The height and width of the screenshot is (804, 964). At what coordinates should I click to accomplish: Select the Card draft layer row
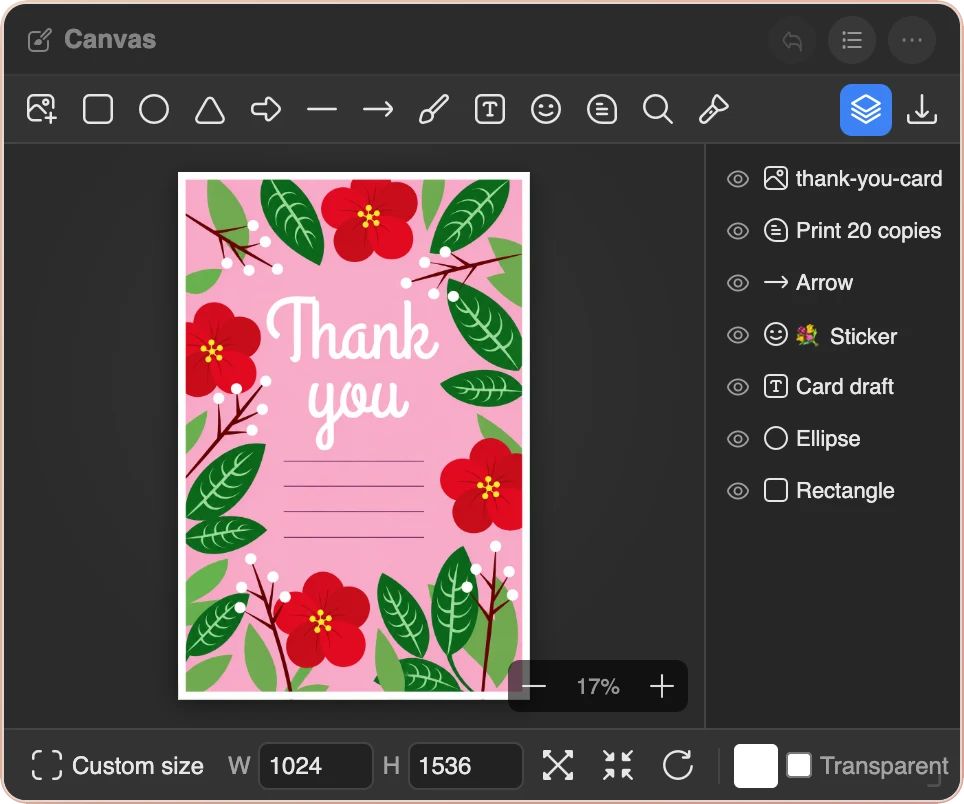(x=834, y=387)
